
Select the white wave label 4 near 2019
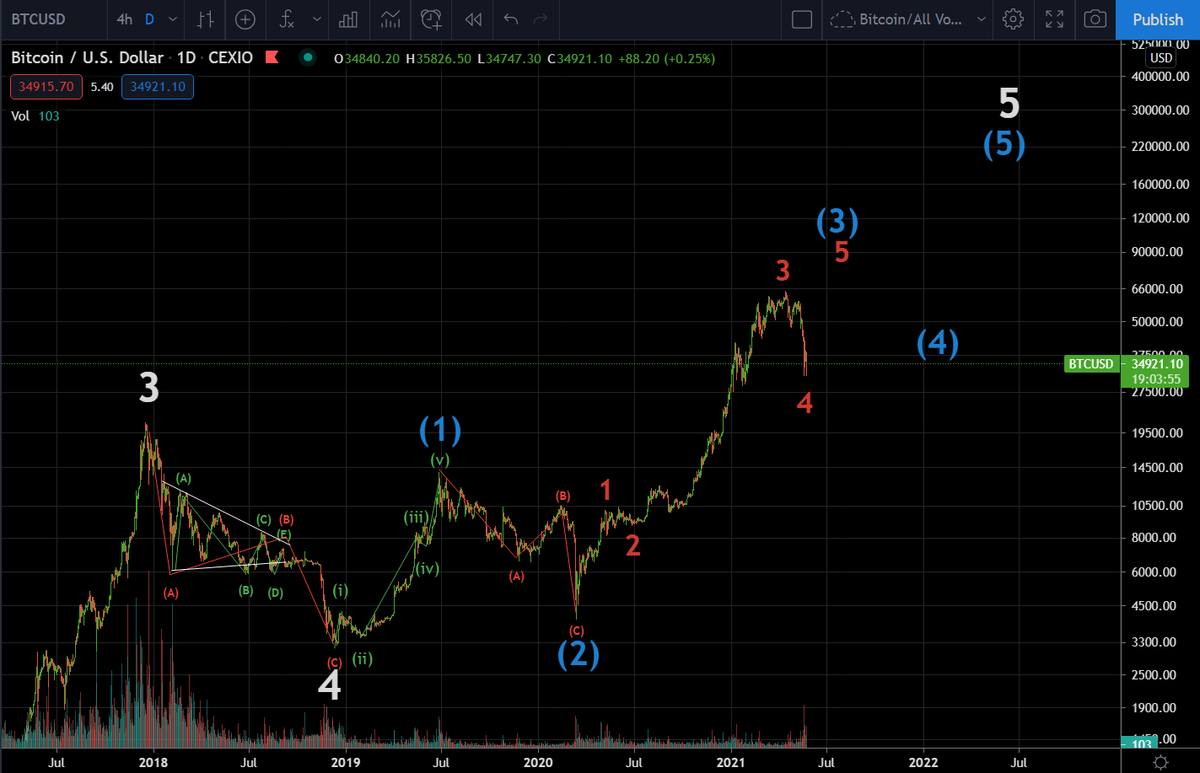click(330, 685)
